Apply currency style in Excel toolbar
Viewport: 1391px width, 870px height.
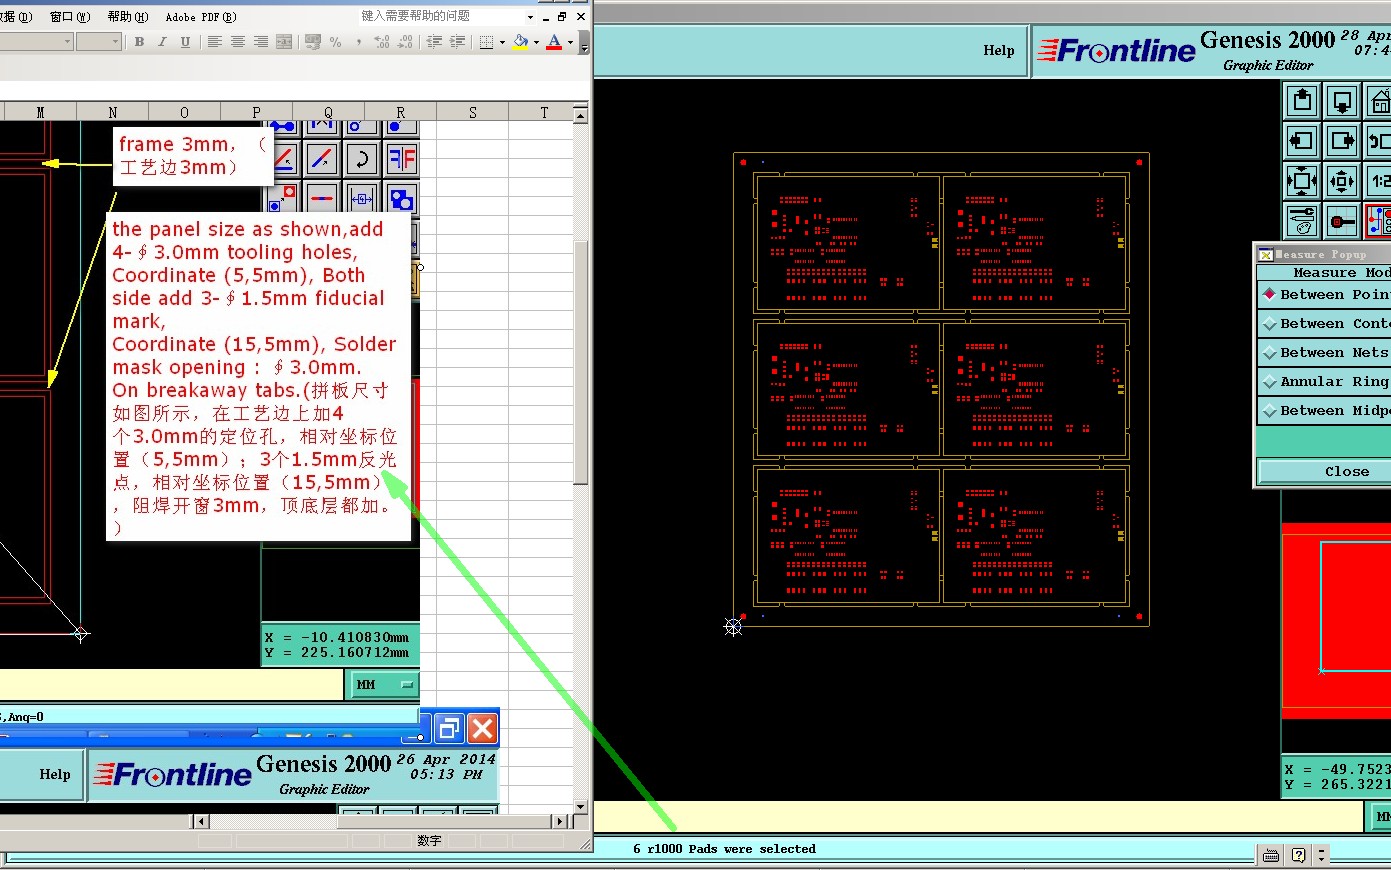click(x=313, y=42)
